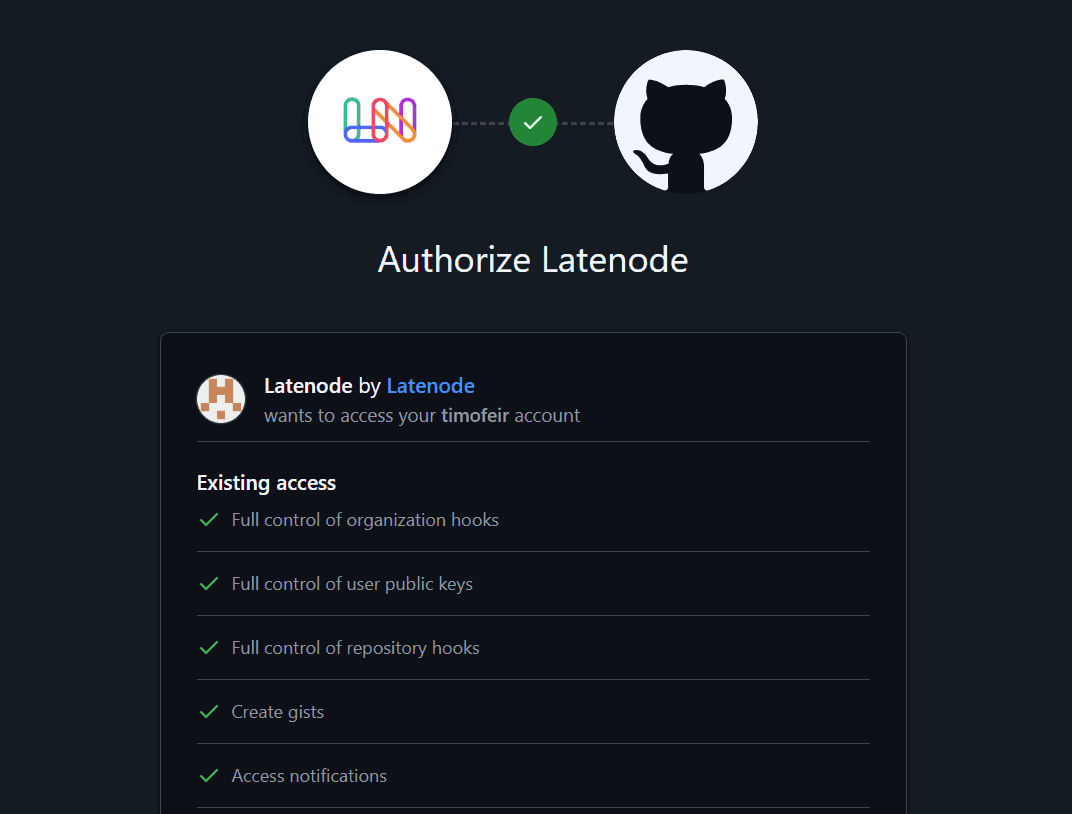This screenshot has width=1072, height=814.
Task: Open the blue Latenode developer link
Action: tap(430, 386)
